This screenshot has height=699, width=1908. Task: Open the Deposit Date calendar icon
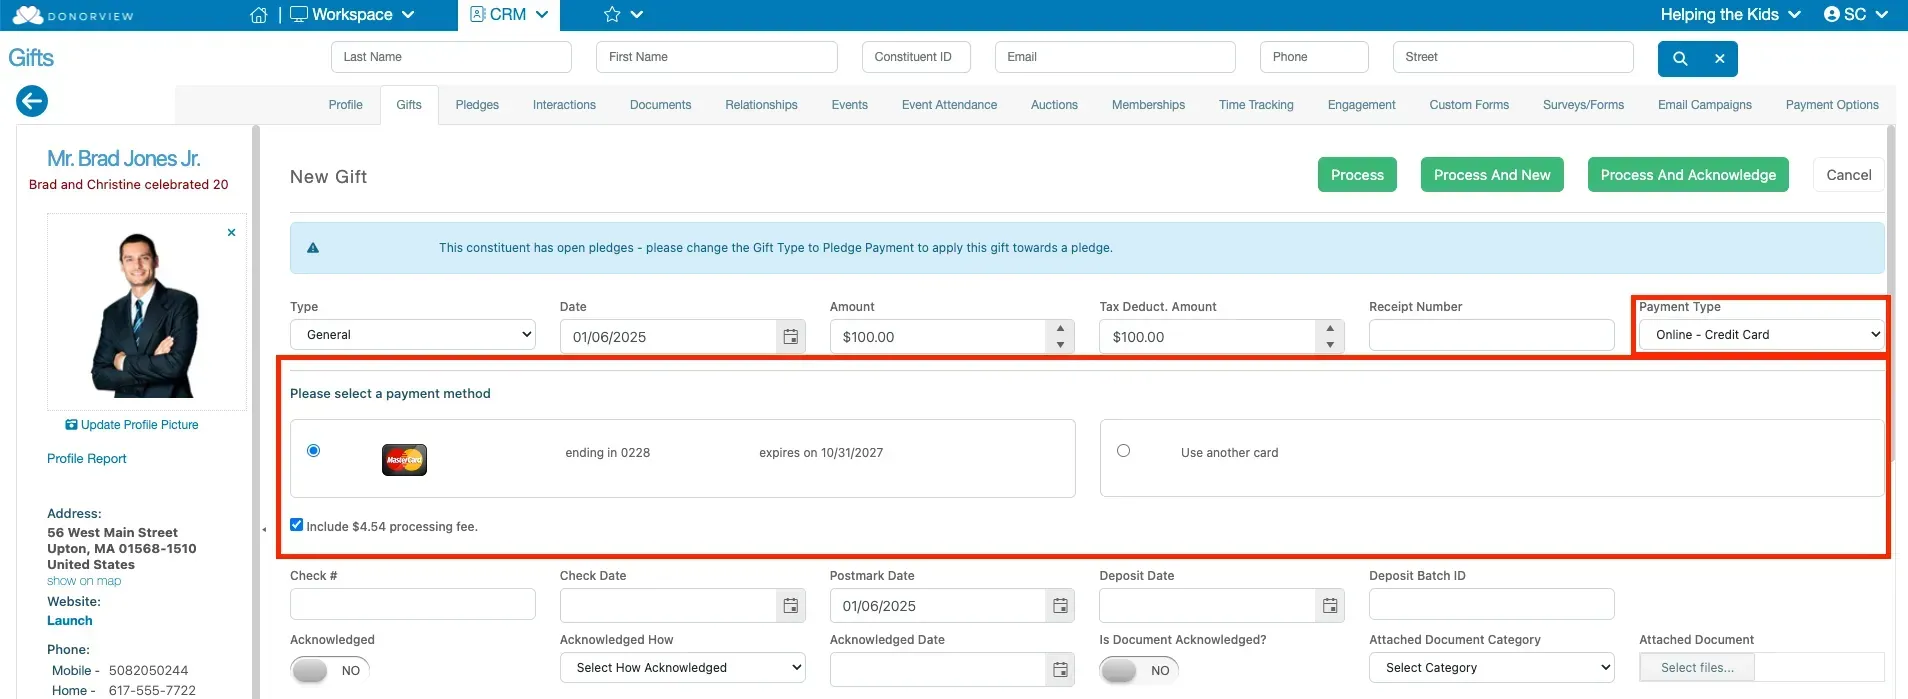1330,606
